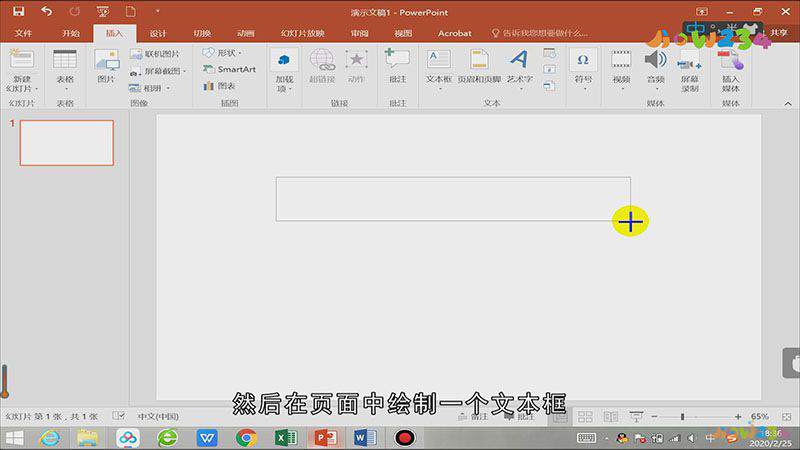Screen dimensions: 800x450
Task: Open the 表格 (Table) insert icon
Action: click(x=65, y=59)
